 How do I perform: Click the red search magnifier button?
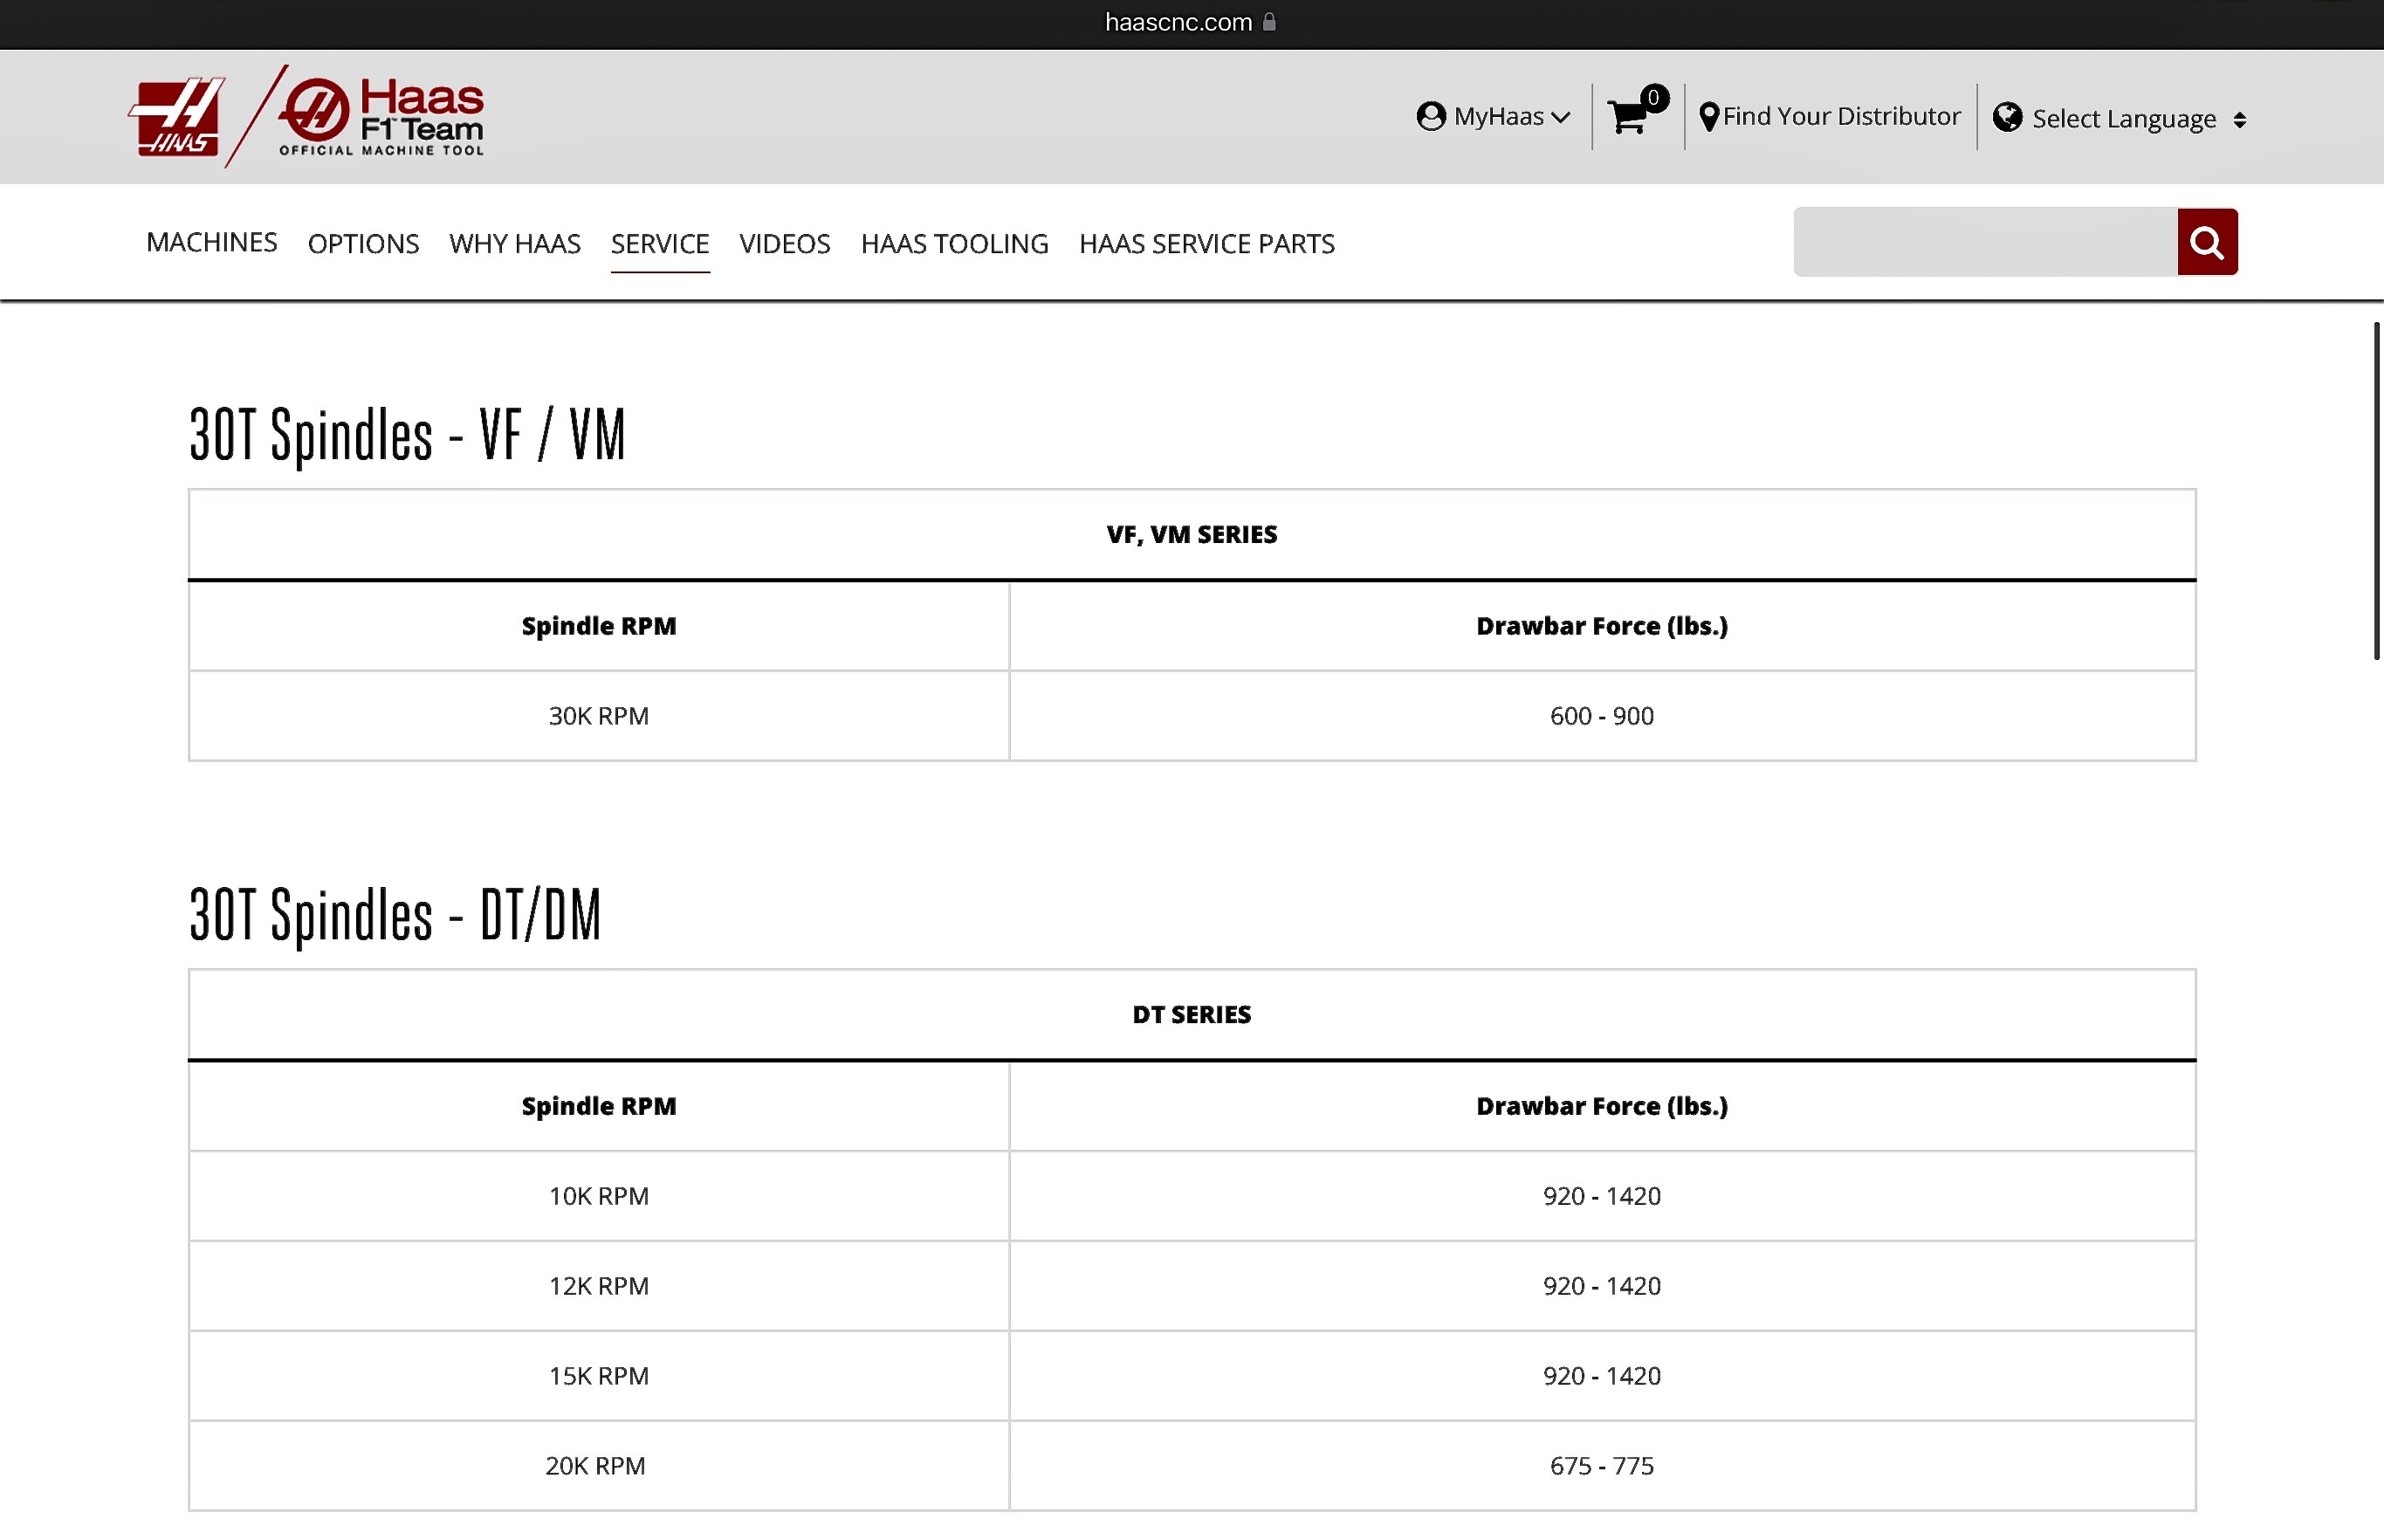[2206, 242]
